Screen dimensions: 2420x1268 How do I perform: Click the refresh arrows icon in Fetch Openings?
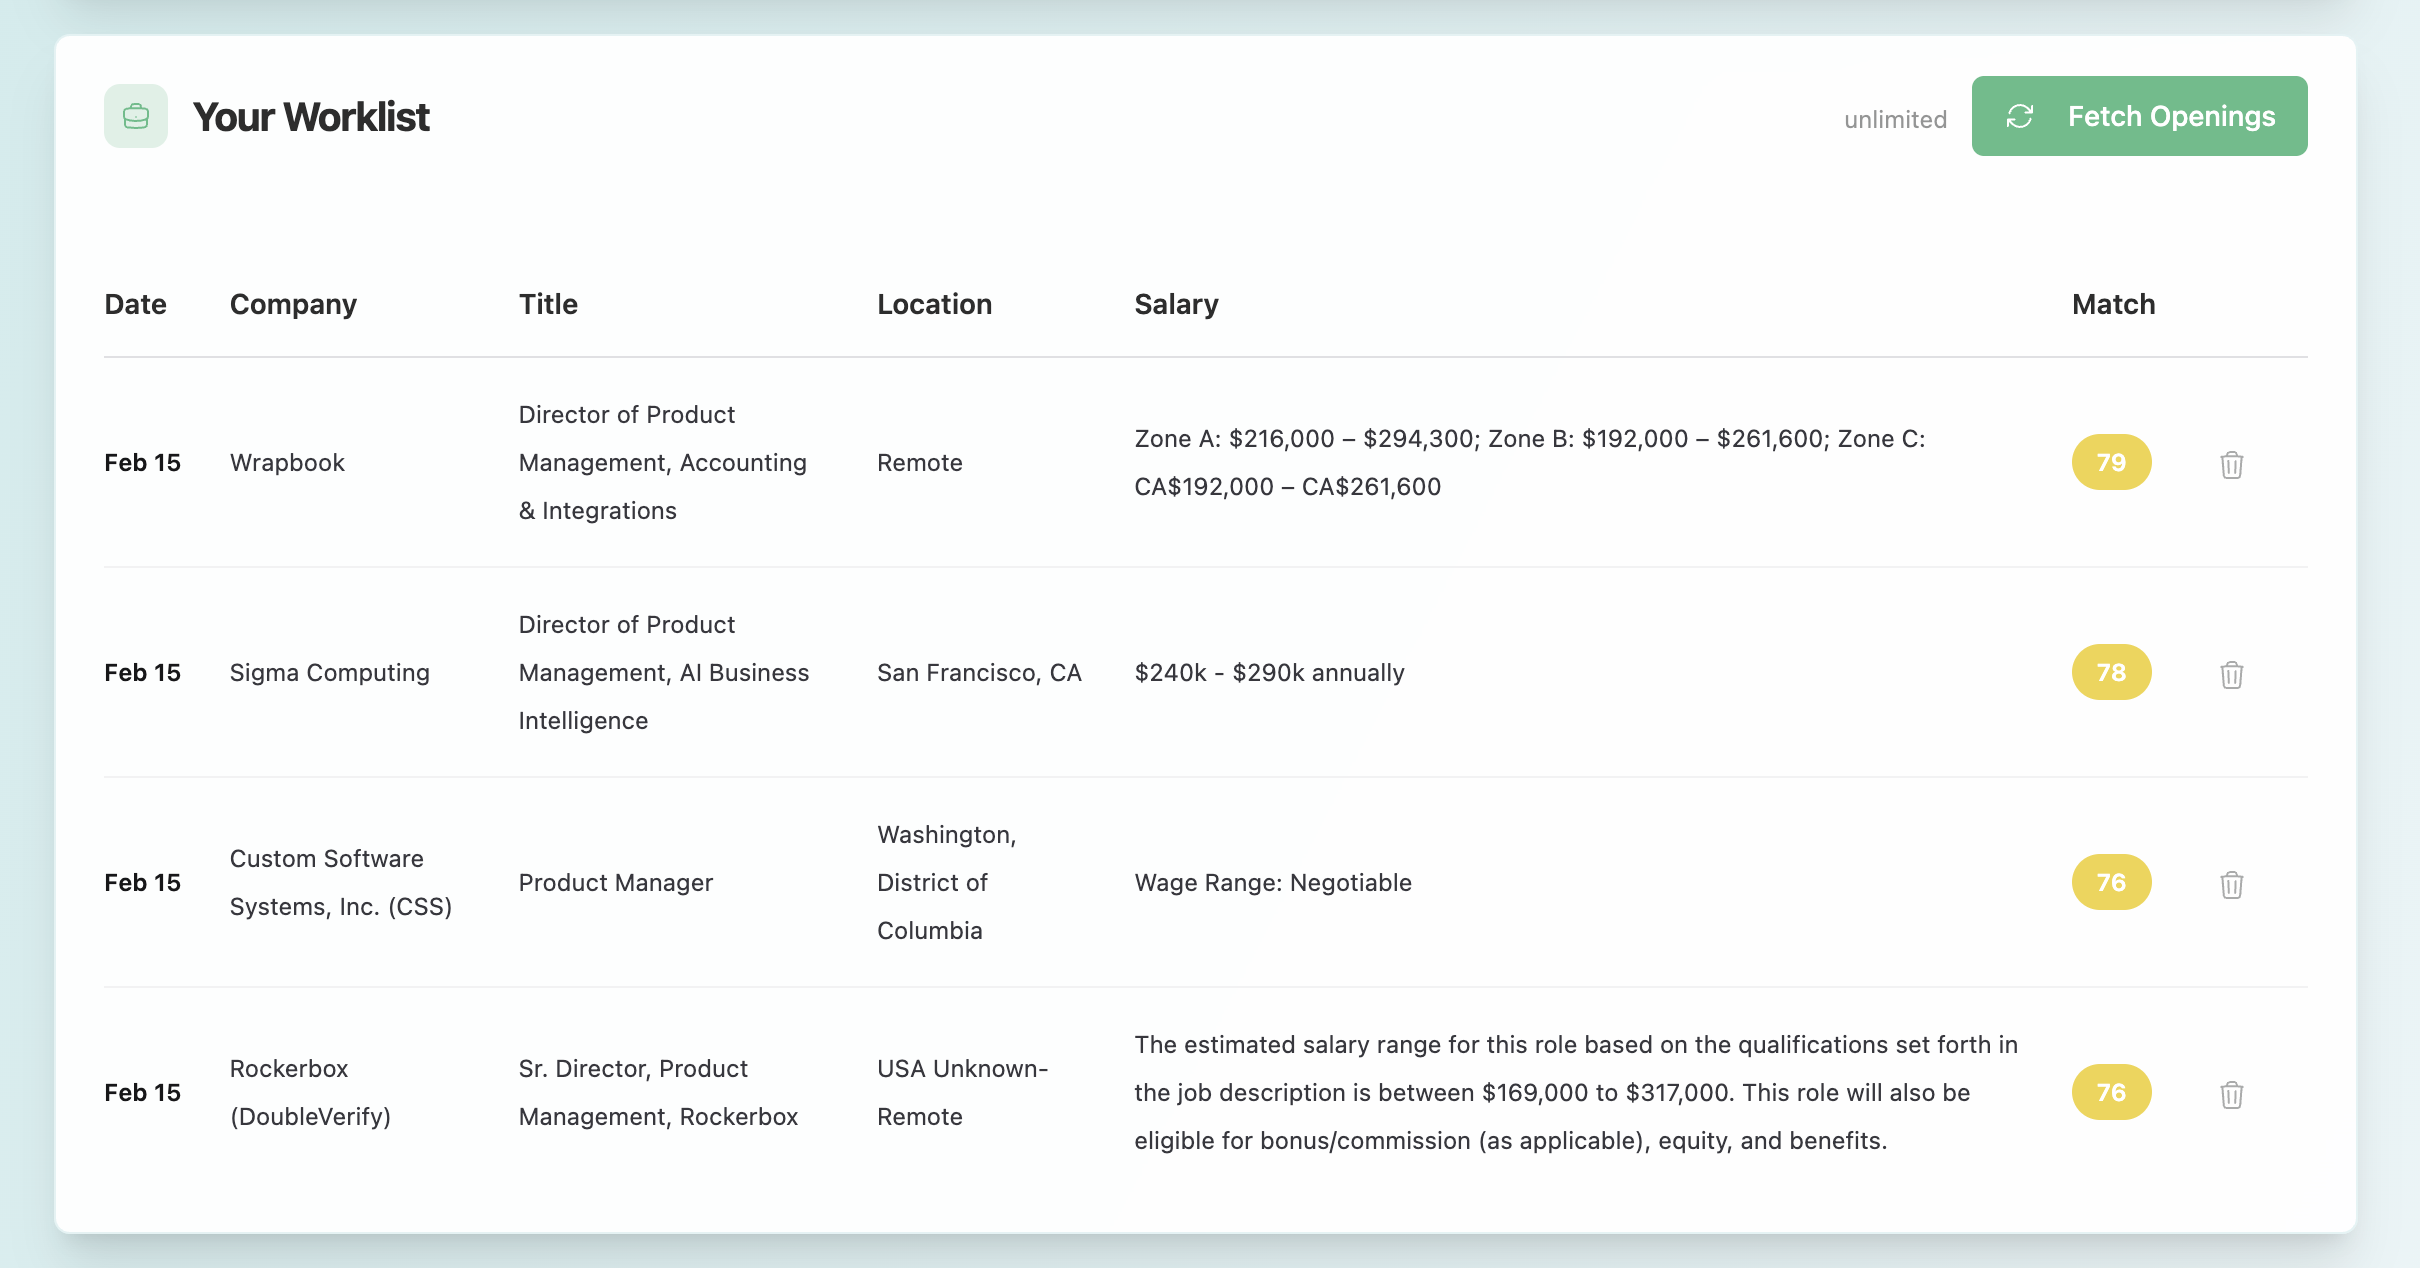2019,116
